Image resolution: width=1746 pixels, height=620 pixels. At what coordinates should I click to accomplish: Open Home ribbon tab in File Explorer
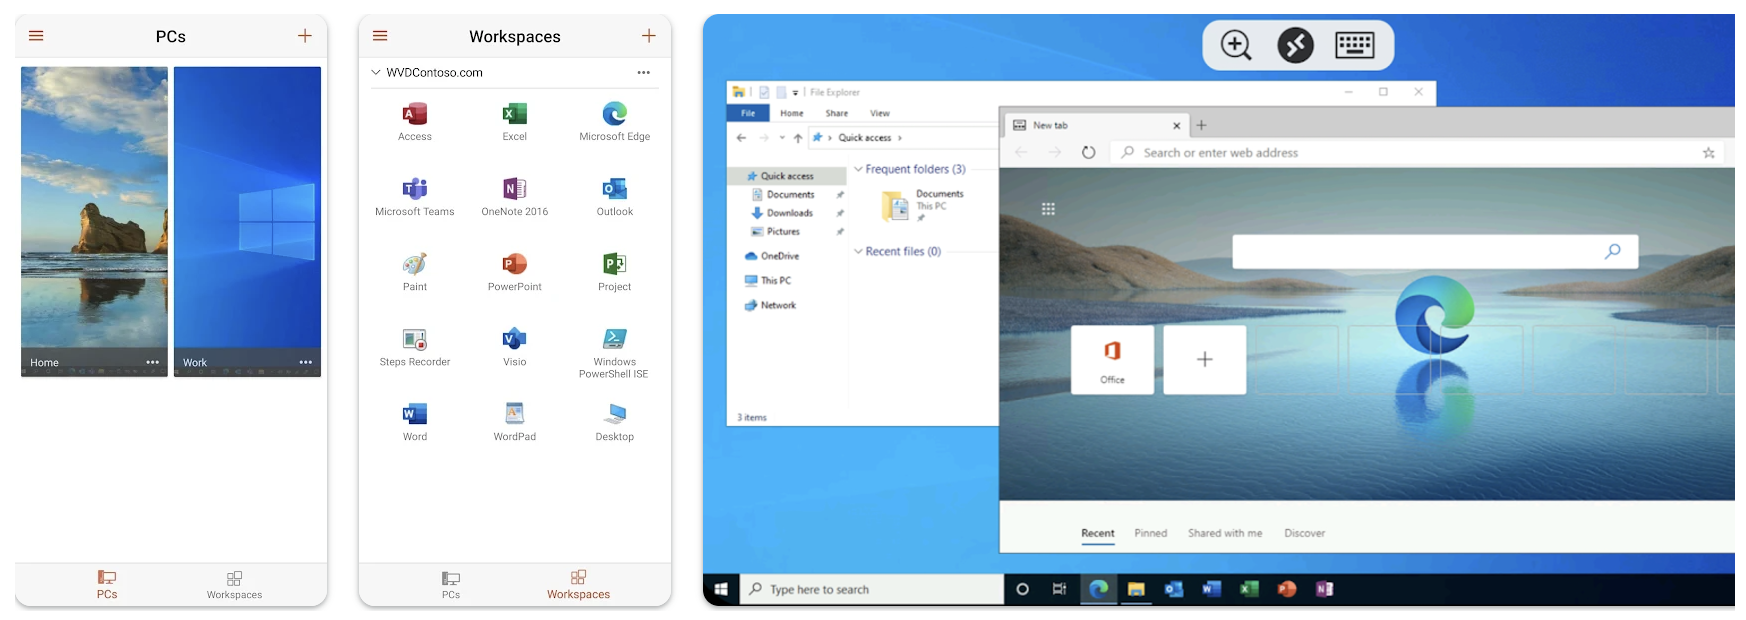click(x=792, y=113)
